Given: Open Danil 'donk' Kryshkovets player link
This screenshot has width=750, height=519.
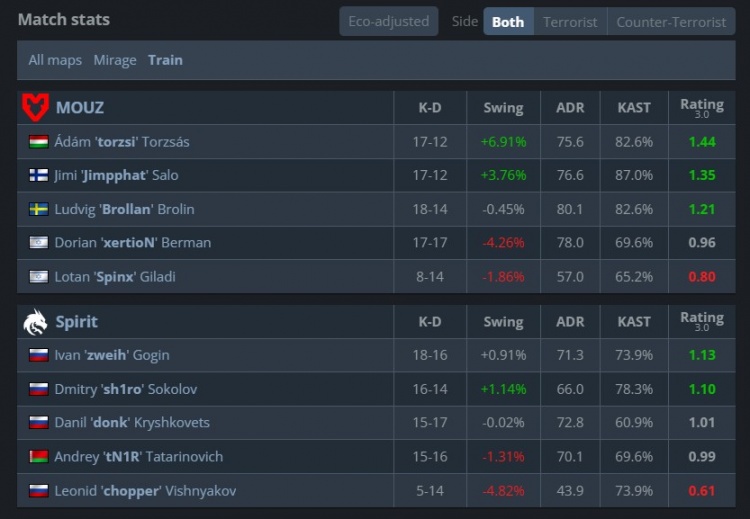Looking at the screenshot, I should click(132, 423).
